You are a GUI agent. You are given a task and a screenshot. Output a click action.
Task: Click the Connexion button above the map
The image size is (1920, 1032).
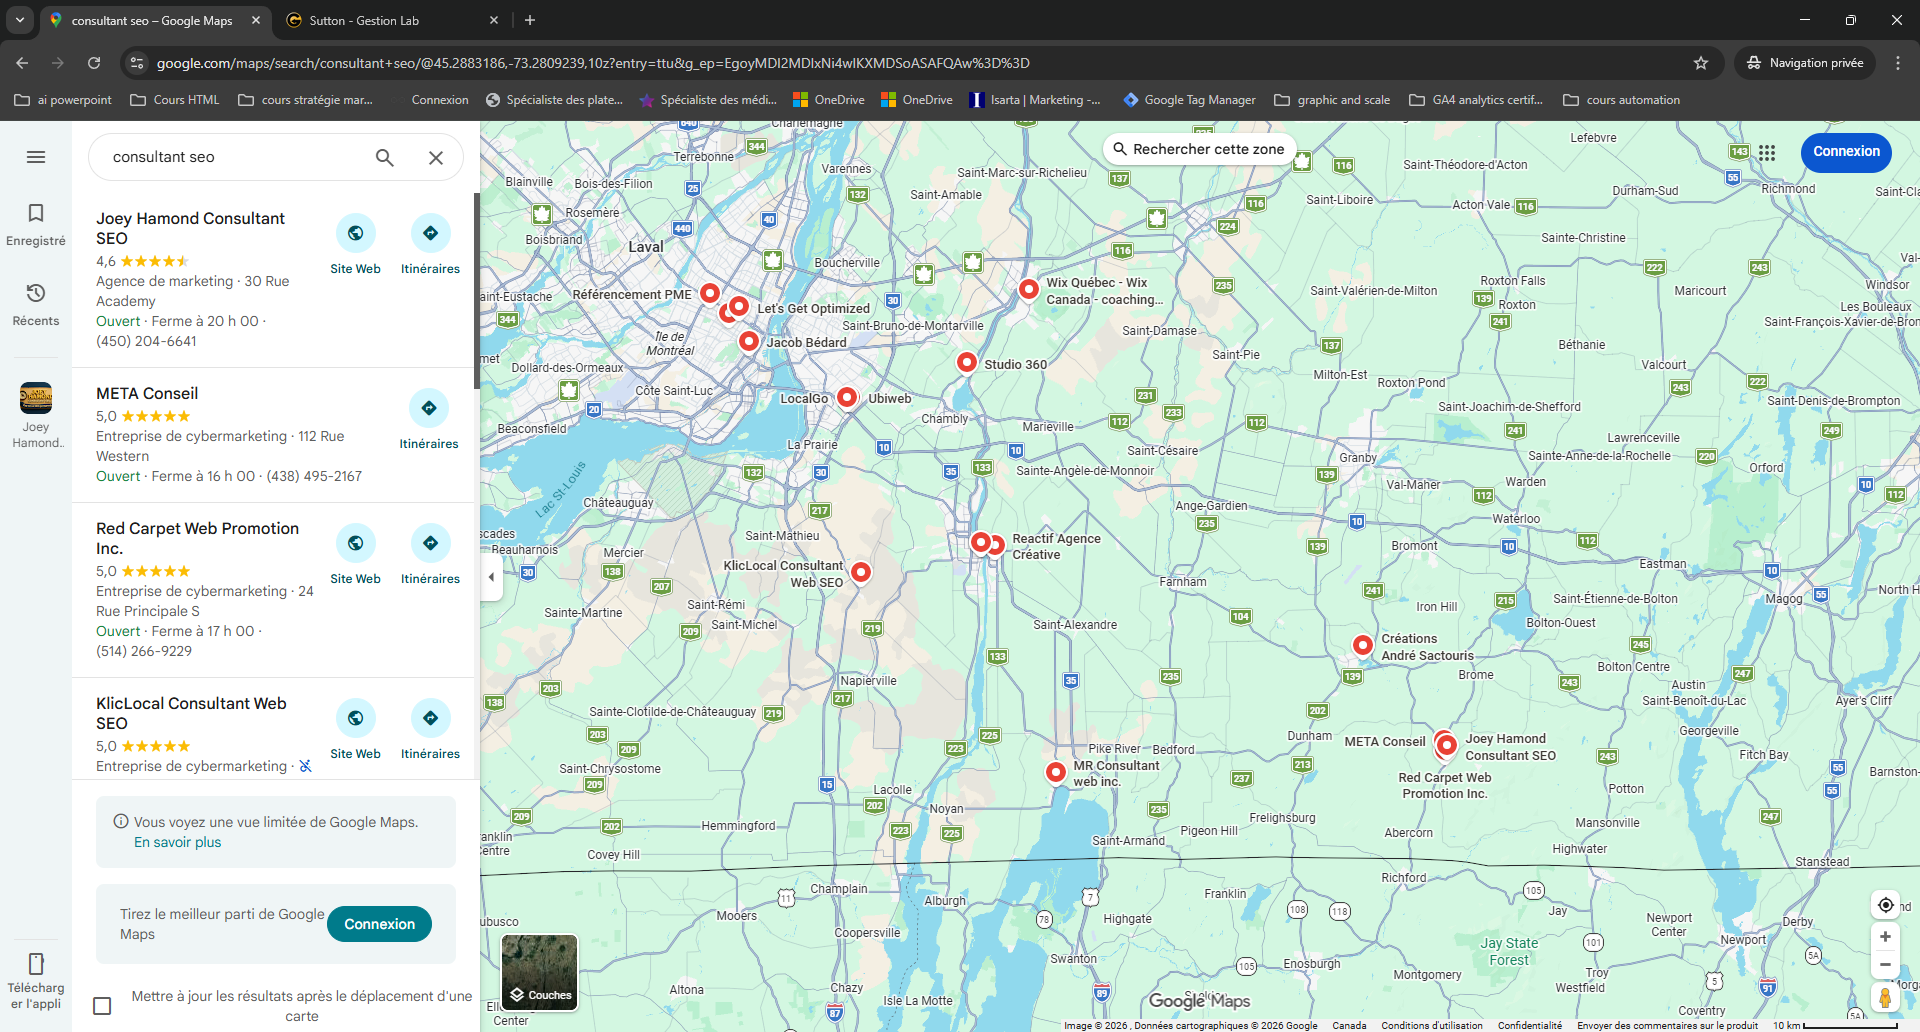1845,152
